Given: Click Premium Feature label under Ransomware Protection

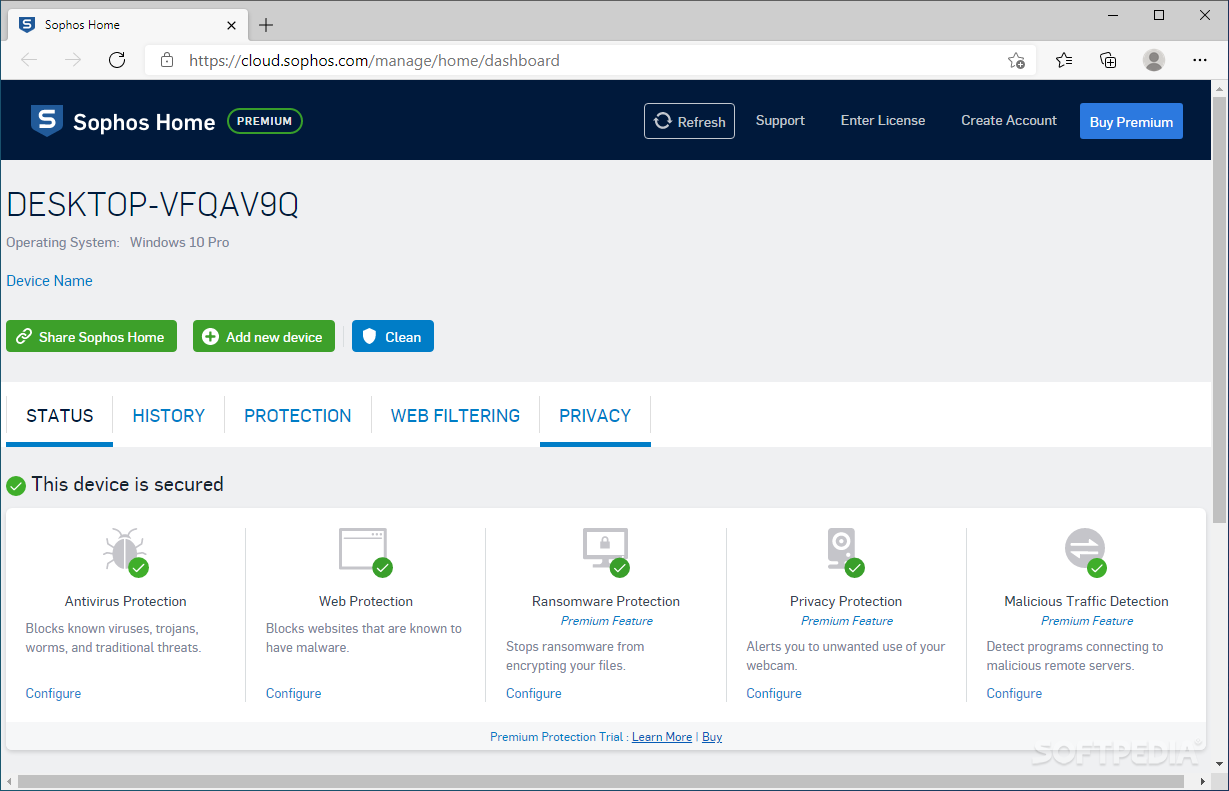Looking at the screenshot, I should coord(606,621).
